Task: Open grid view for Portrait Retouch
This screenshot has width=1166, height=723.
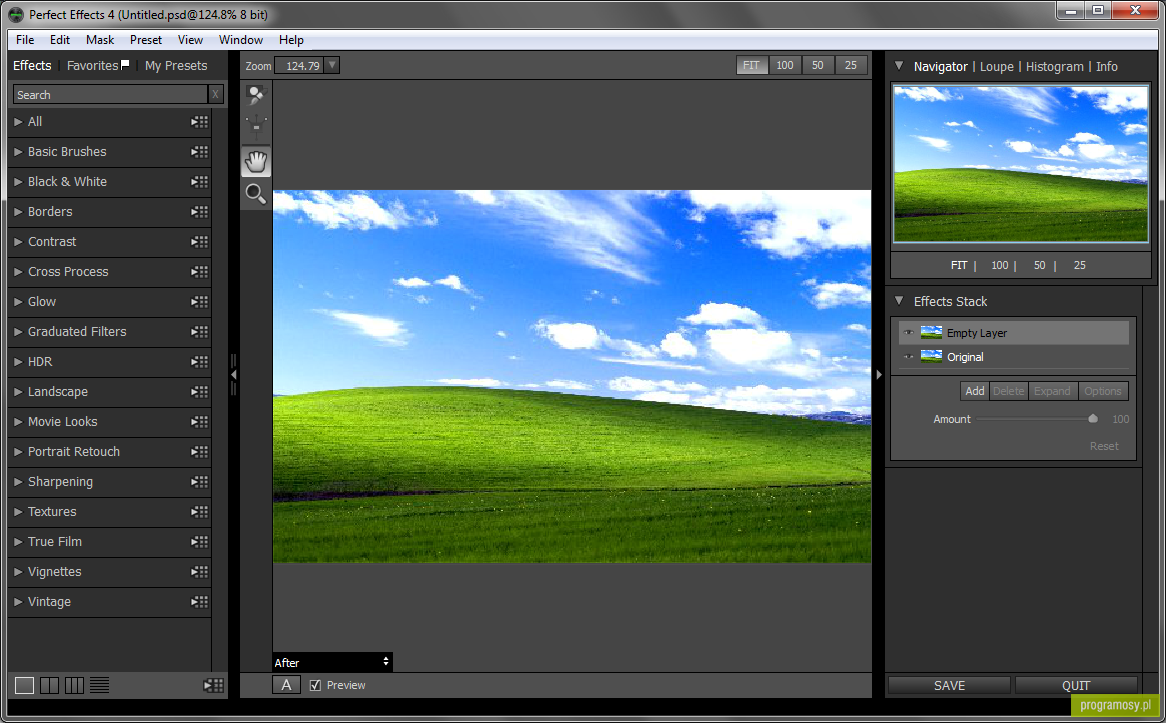Action: pos(199,452)
